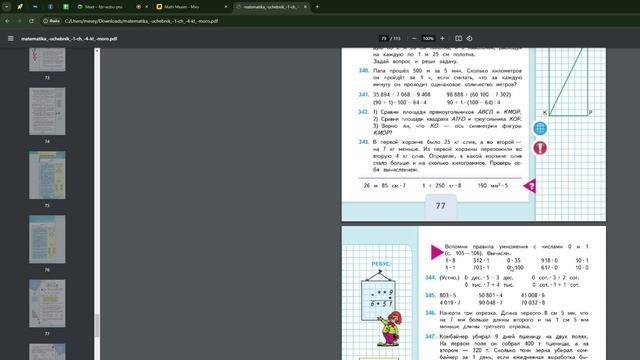Open the green spreadsheet pinned tab
Screen dimensions: 640x360
click(x=66, y=7)
